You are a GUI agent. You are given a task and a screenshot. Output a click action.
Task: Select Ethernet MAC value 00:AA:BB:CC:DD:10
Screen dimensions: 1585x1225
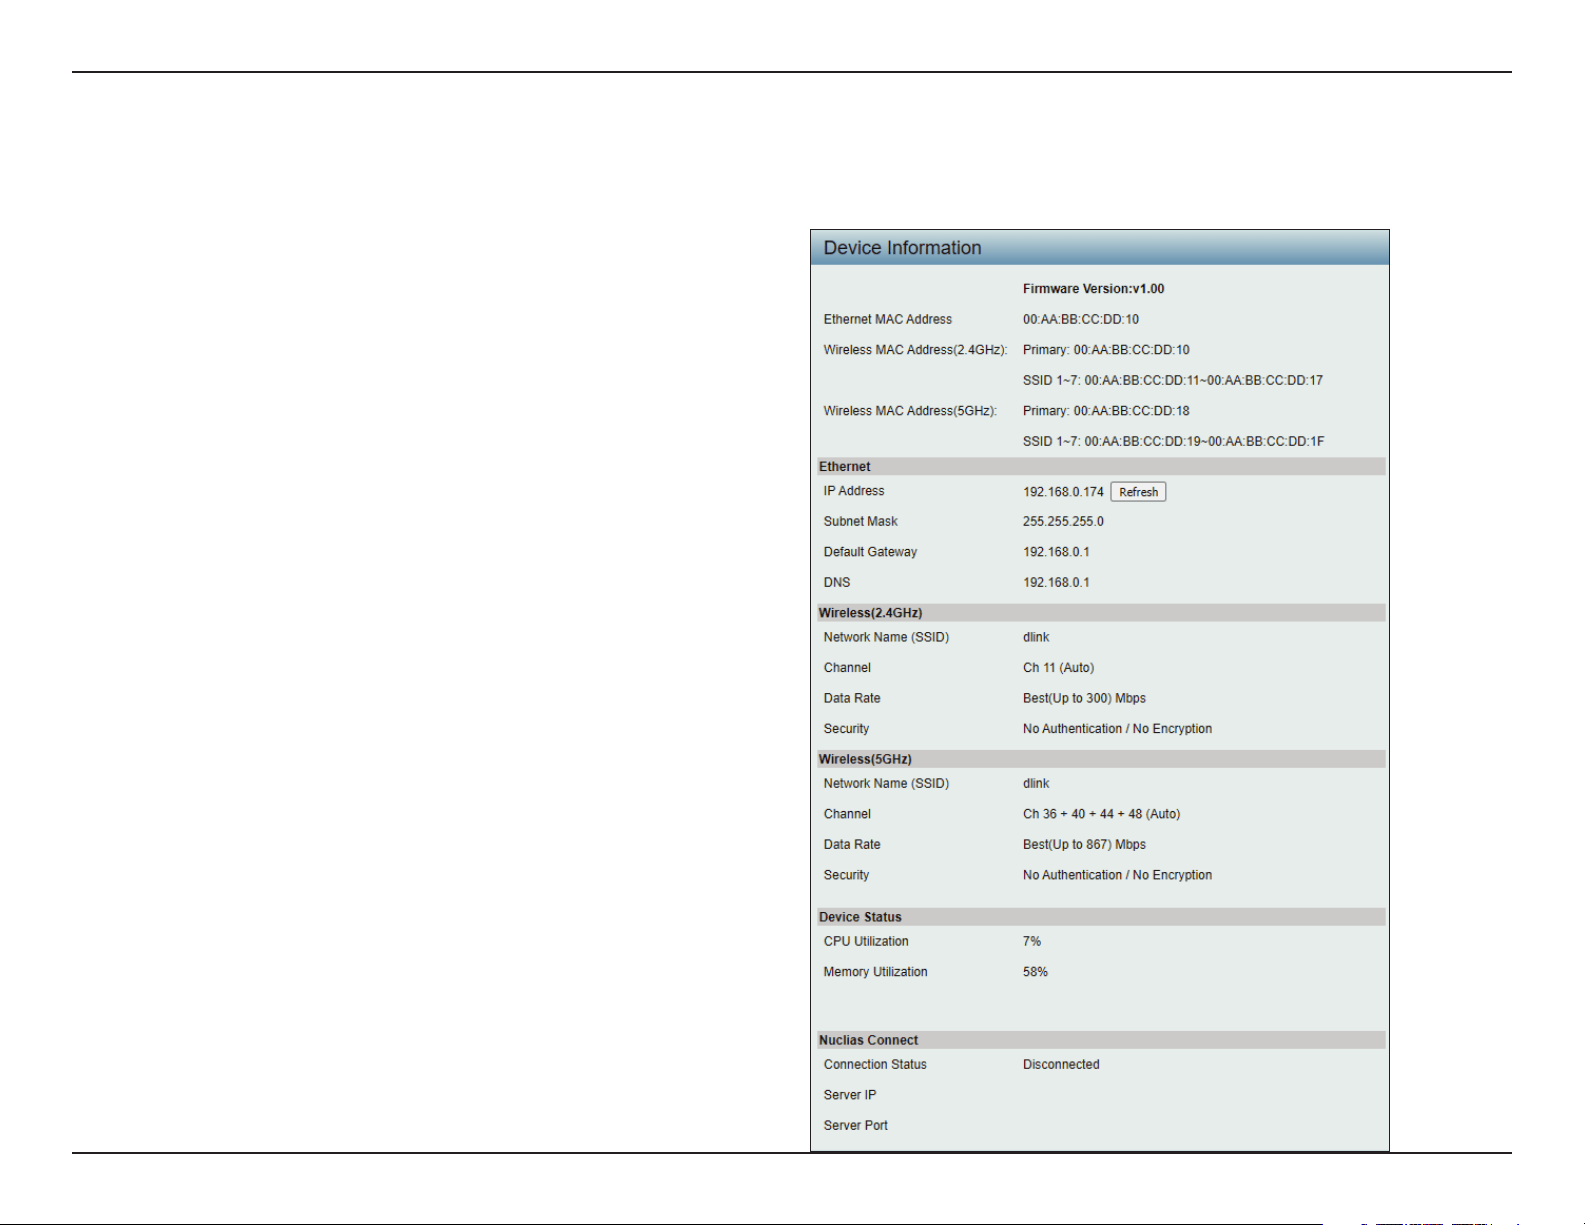click(x=1080, y=319)
